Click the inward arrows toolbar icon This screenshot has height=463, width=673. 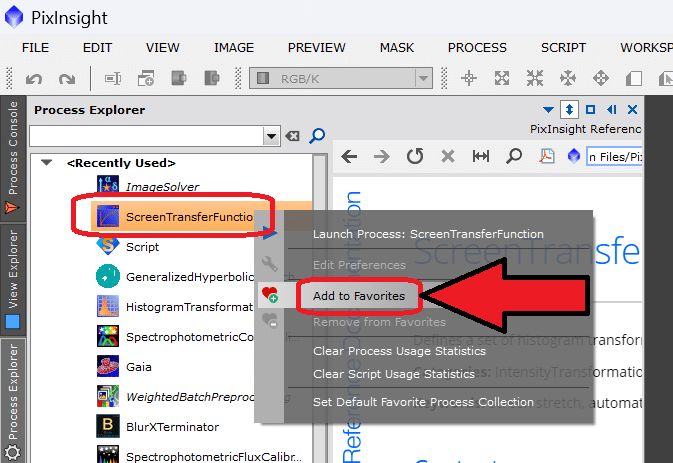[535, 79]
